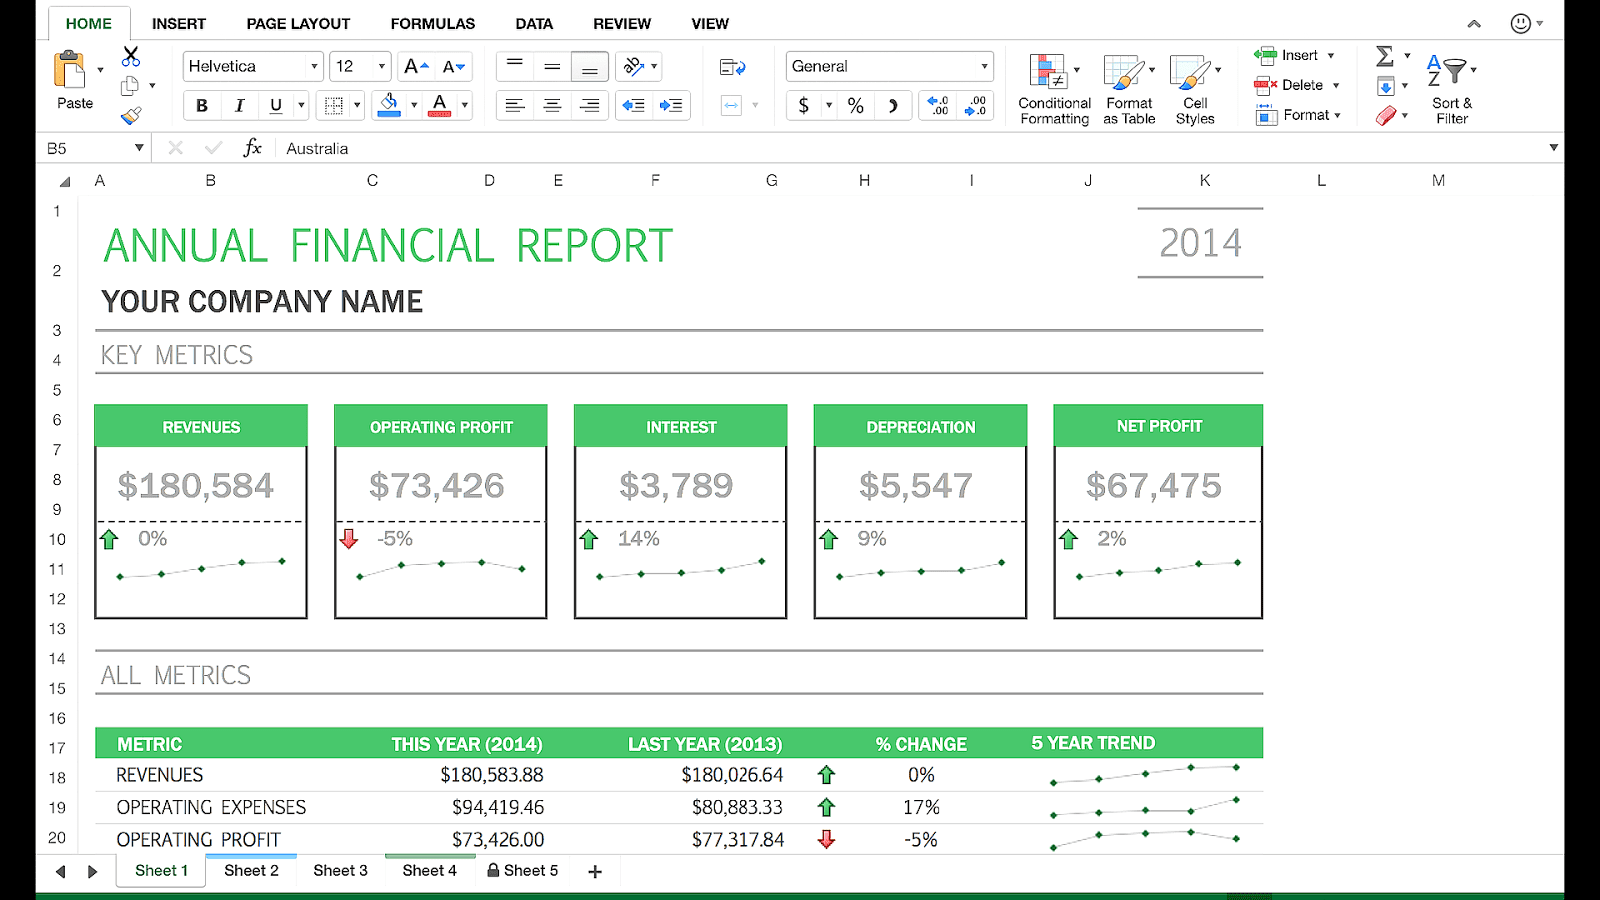The width and height of the screenshot is (1600, 900).
Task: Increase font size with large A
Action: pos(416,66)
